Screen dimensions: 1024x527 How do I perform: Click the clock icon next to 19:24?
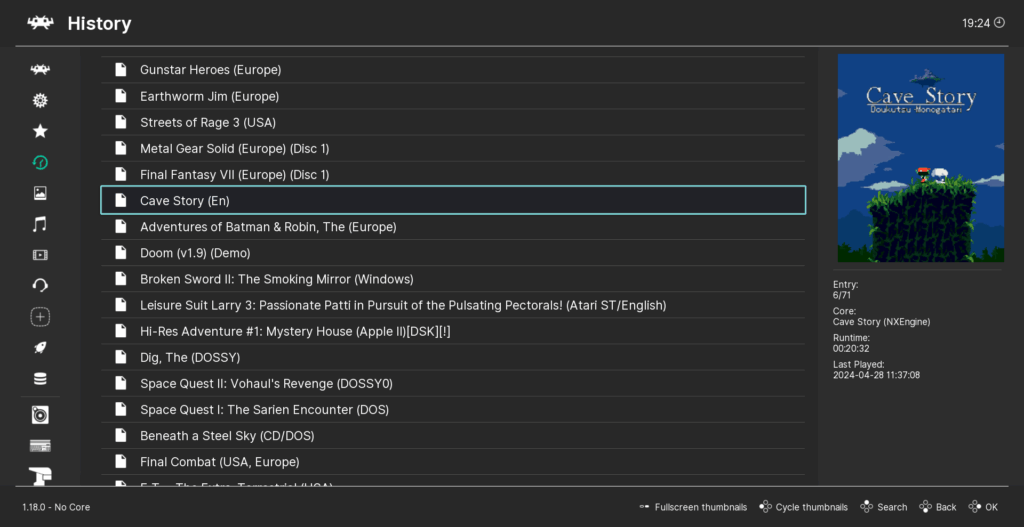coord(1000,23)
